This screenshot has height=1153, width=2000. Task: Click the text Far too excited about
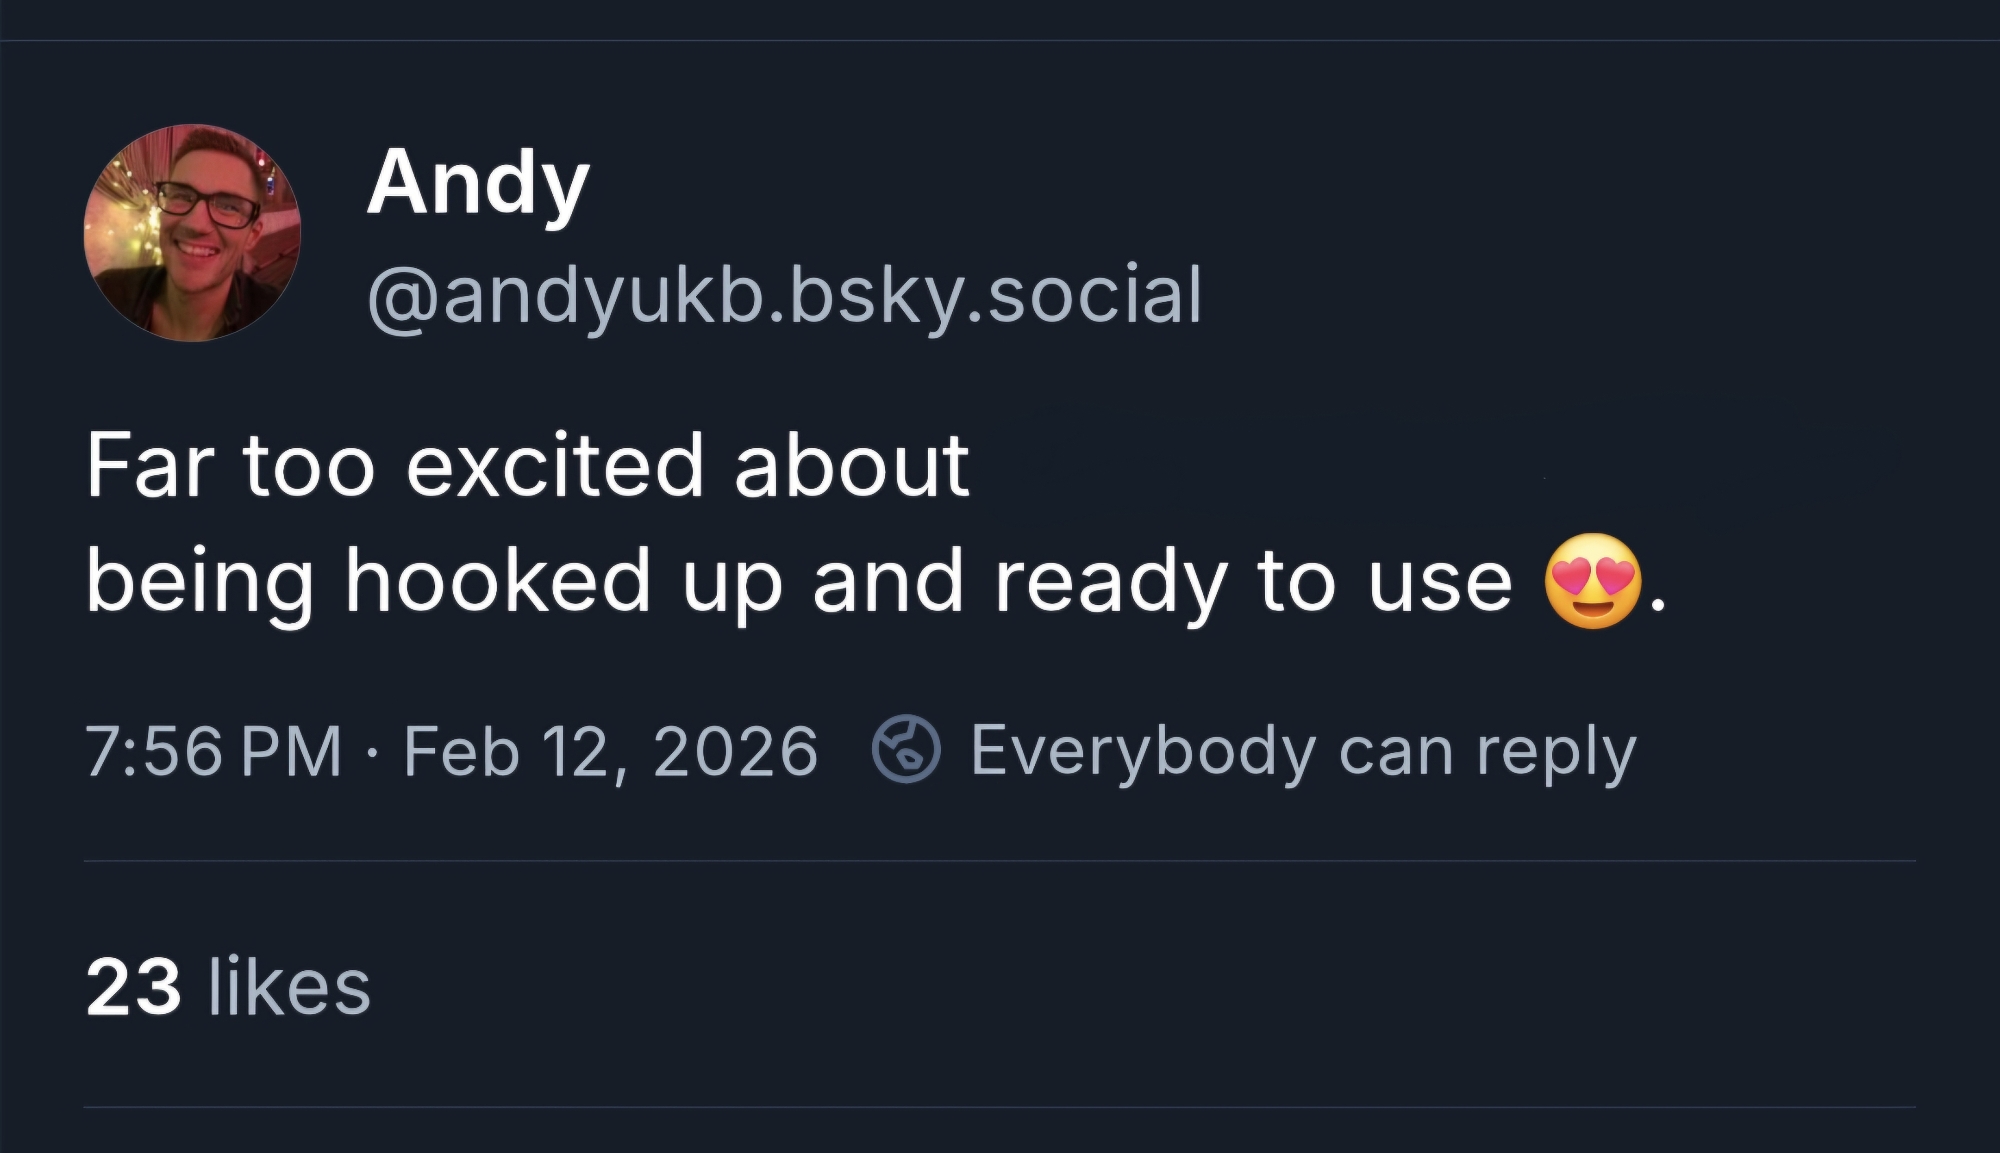[527, 466]
